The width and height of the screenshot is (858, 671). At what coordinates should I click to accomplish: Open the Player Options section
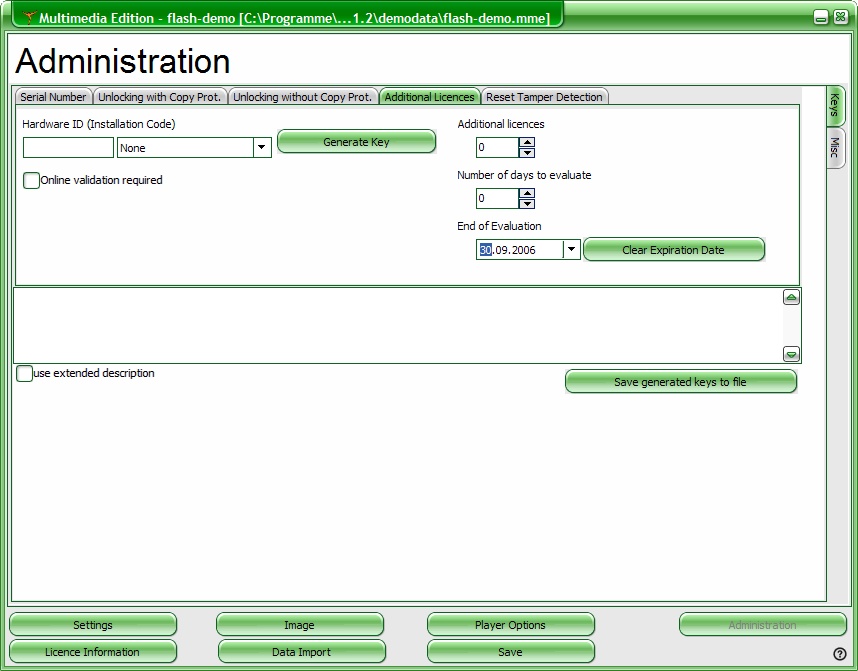click(x=510, y=625)
